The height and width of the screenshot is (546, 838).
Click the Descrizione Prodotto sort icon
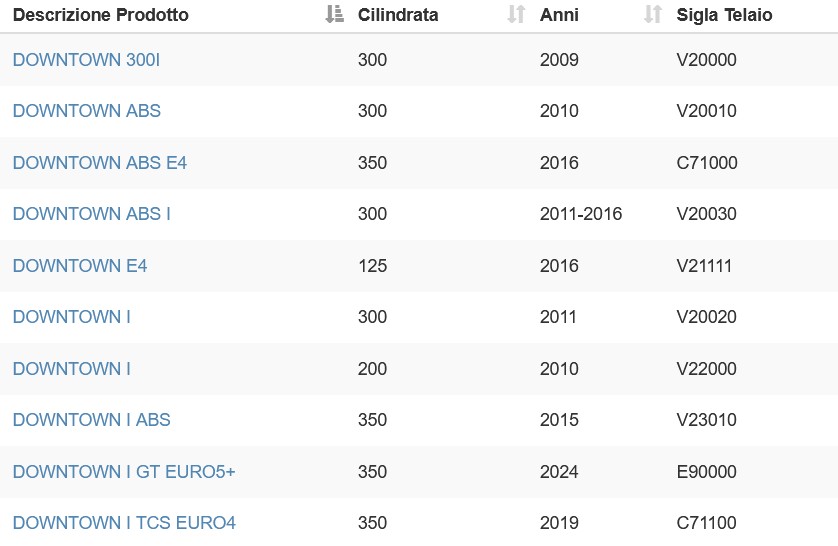335,14
